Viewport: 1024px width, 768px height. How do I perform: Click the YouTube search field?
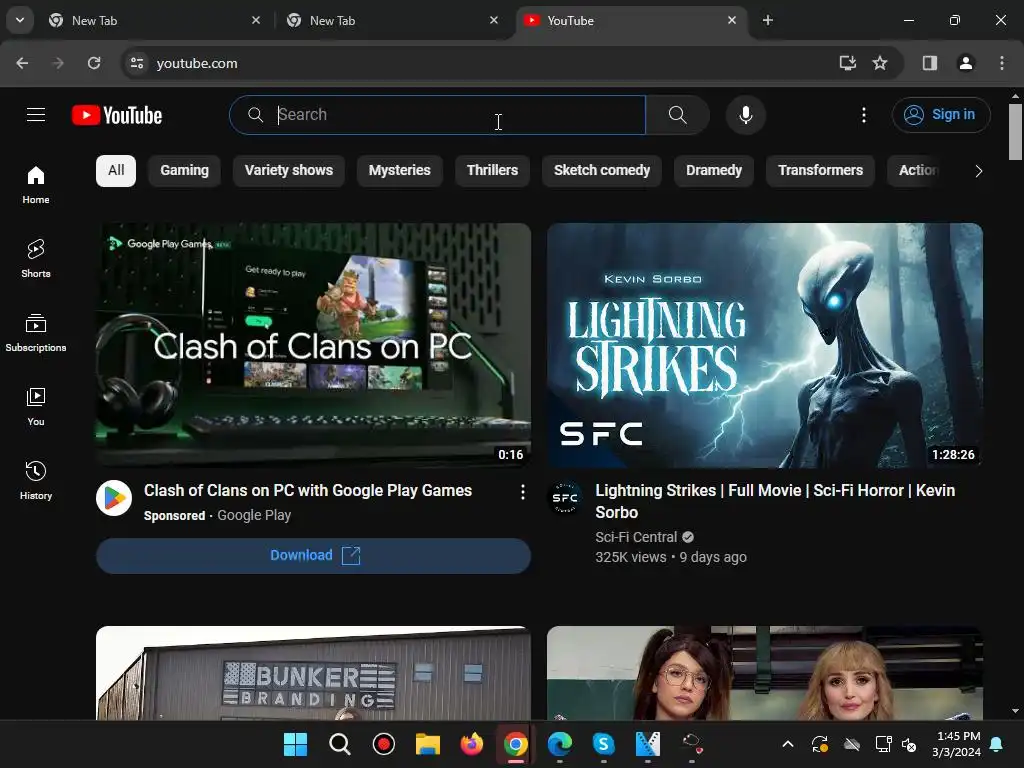438,115
